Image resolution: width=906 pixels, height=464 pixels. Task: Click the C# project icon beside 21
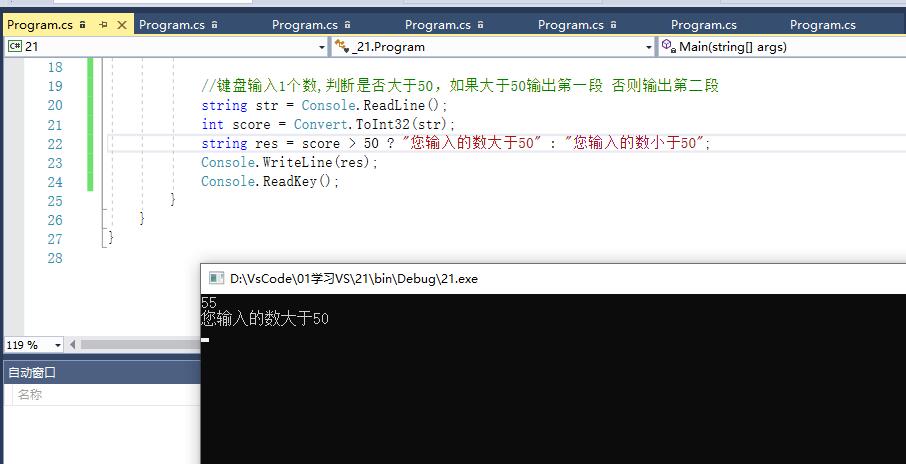[x=15, y=46]
